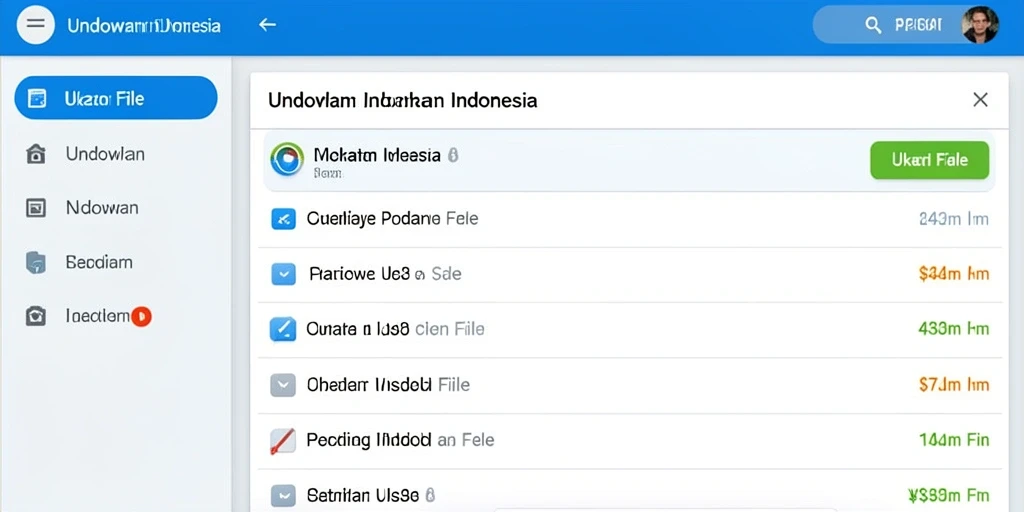Click the red pencil icon of Pecding
Viewport: 1024px width, 512px height.
[x=283, y=441]
